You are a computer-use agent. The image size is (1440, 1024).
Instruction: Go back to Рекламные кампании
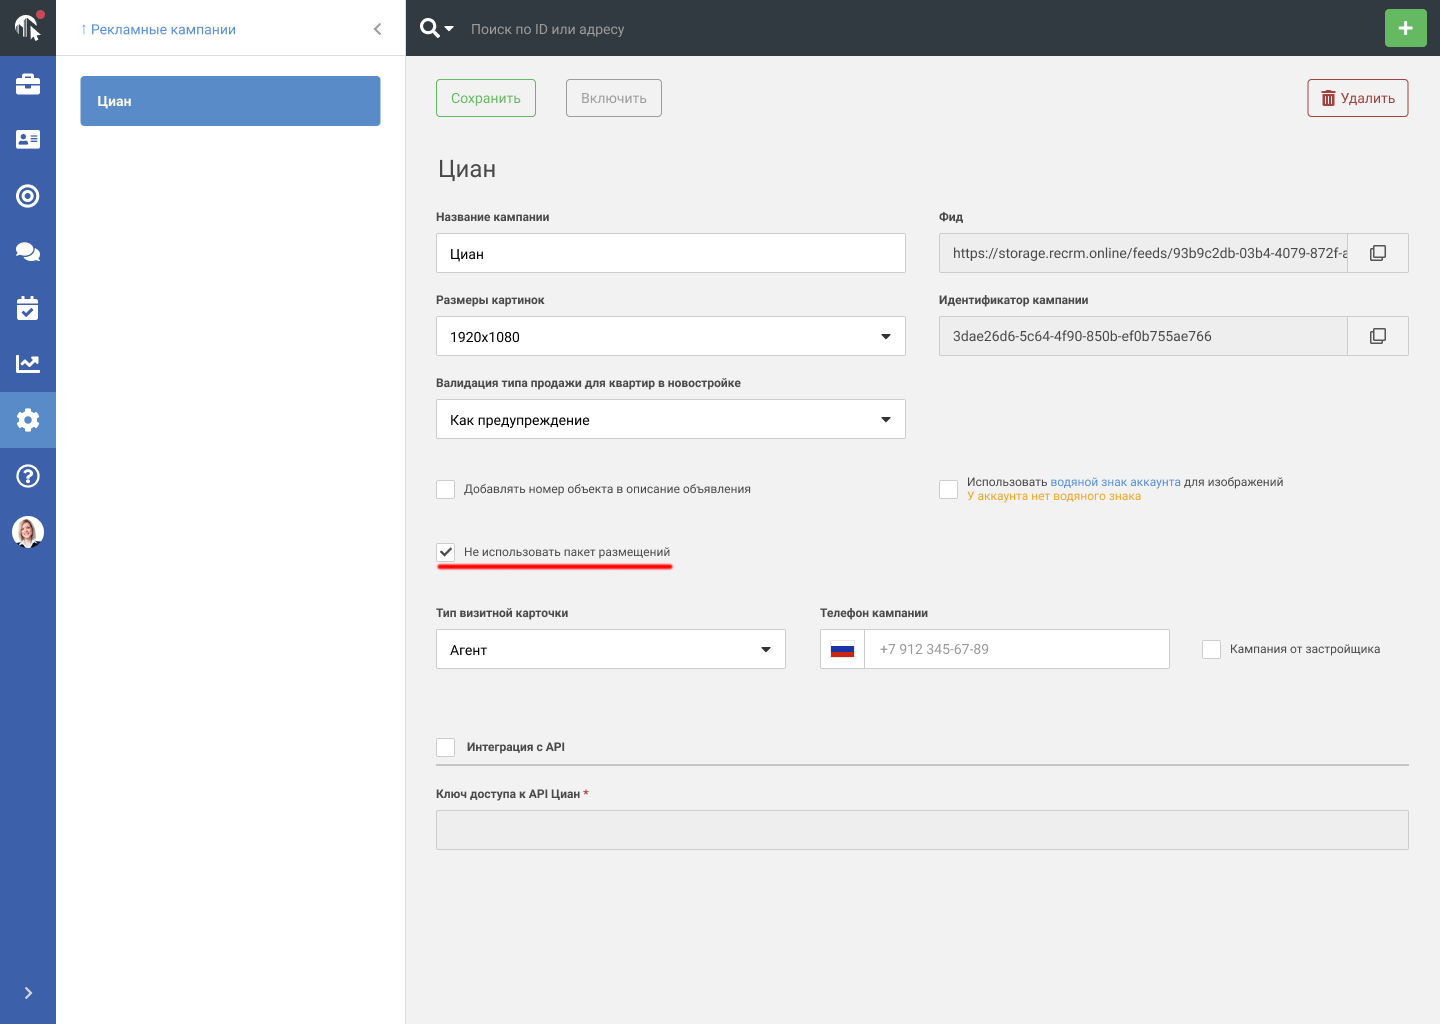coord(158,29)
